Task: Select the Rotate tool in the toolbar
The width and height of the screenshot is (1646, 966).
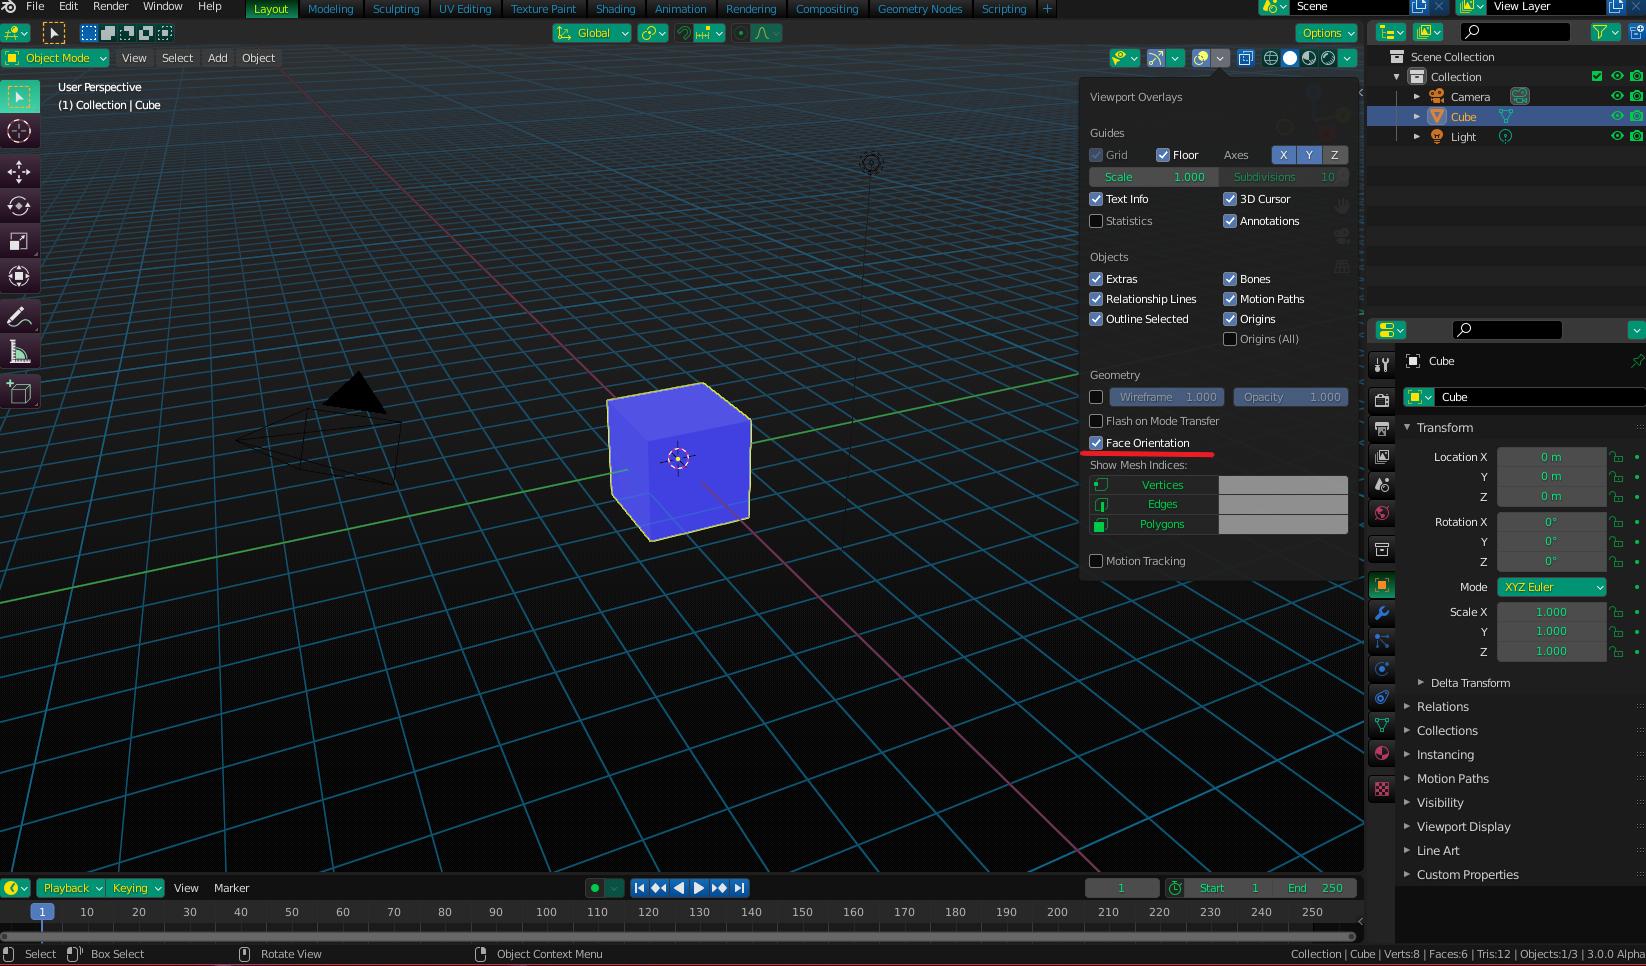Action: tap(20, 207)
